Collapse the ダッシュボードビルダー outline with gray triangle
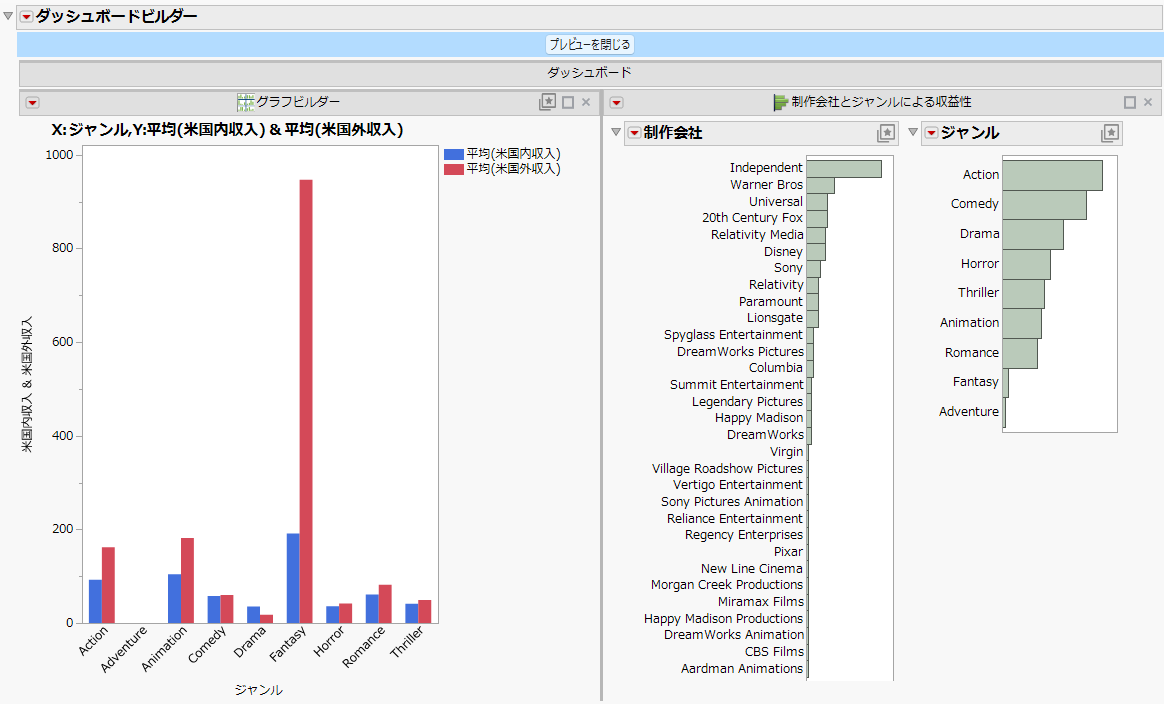Viewport: 1164px width, 704px height. [x=8, y=16]
